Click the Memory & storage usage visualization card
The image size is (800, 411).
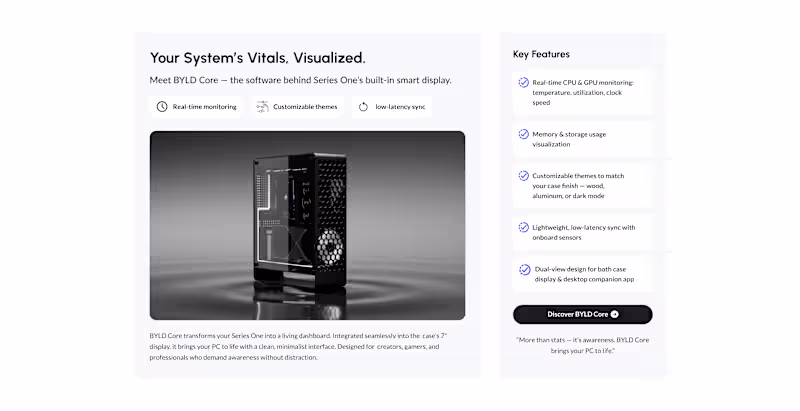coord(583,139)
